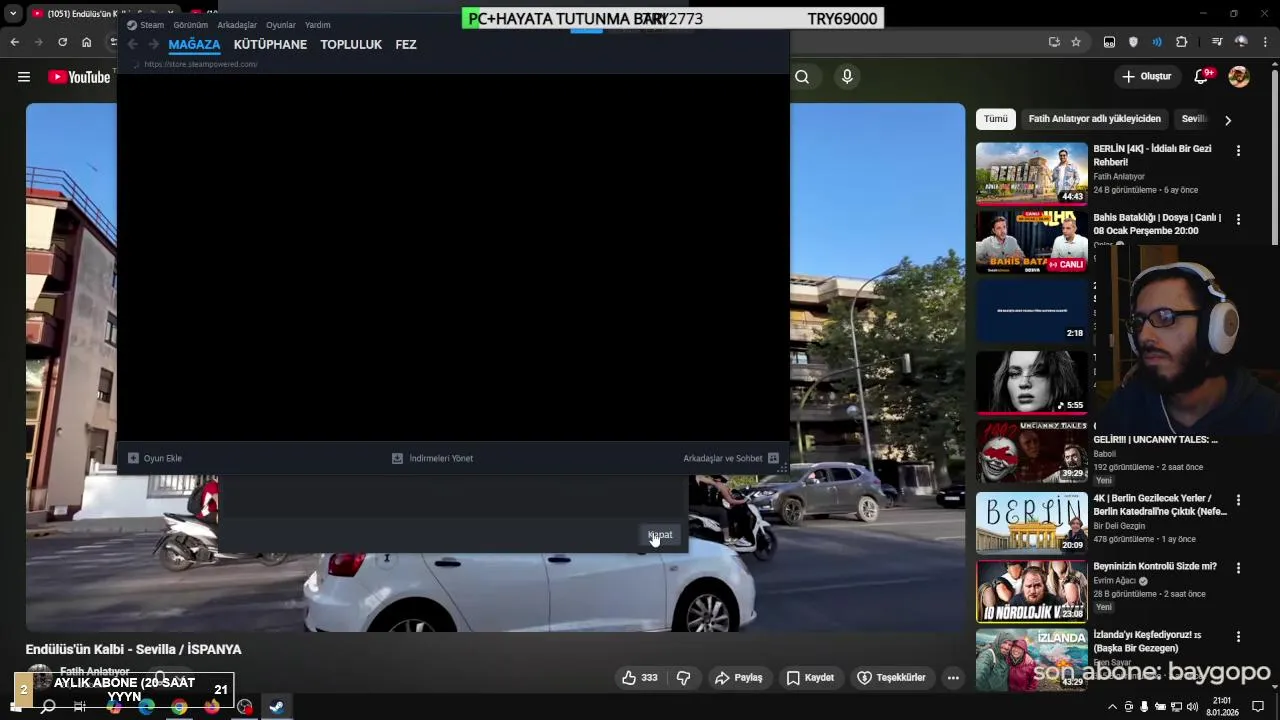Screen dimensions: 1280x720
Task: Go back in Chrome browser
Action: coord(14,42)
